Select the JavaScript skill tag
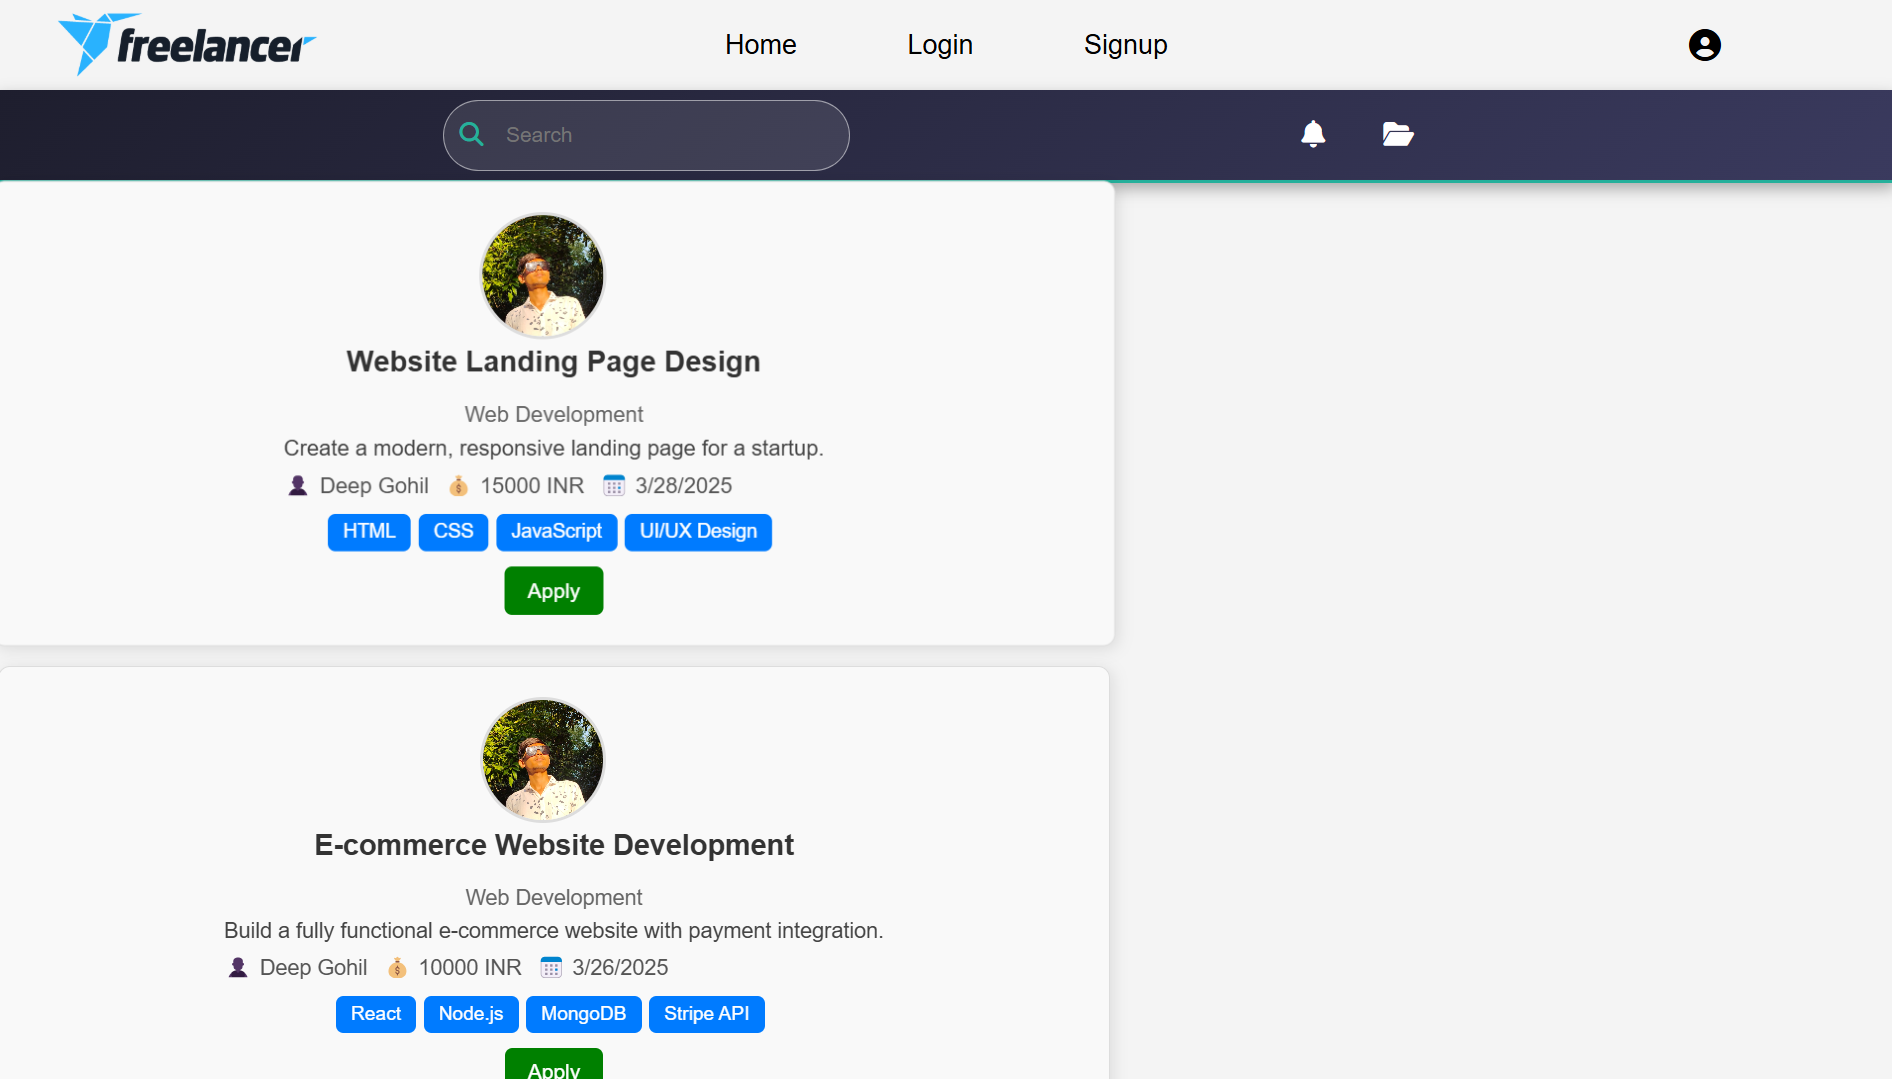The height and width of the screenshot is (1079, 1892). pos(556,532)
